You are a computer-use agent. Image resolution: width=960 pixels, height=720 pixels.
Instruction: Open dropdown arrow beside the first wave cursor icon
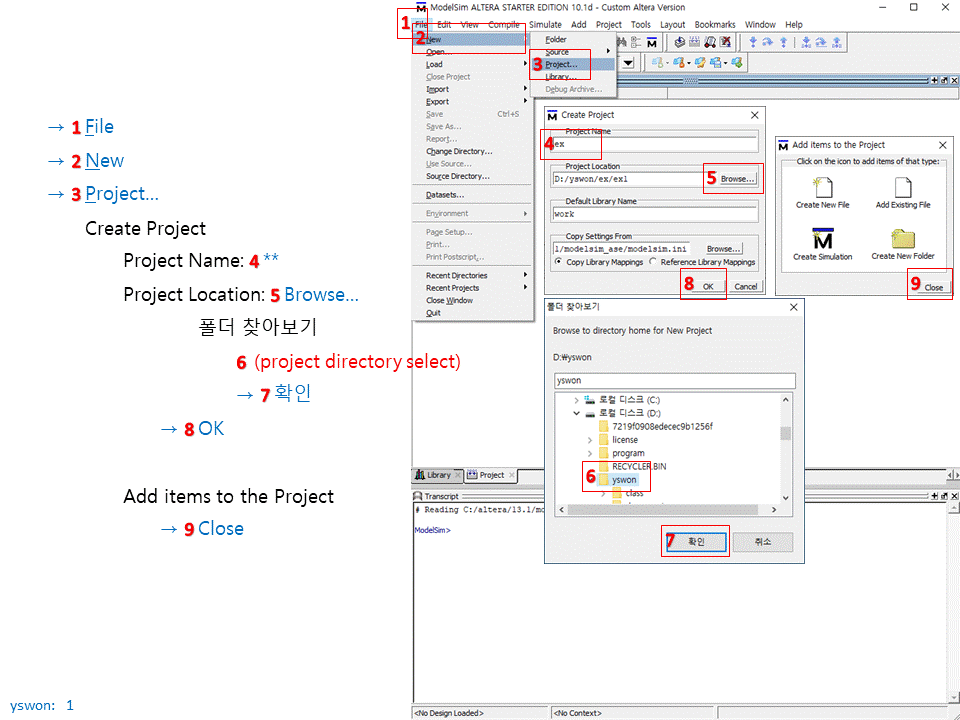click(x=669, y=63)
